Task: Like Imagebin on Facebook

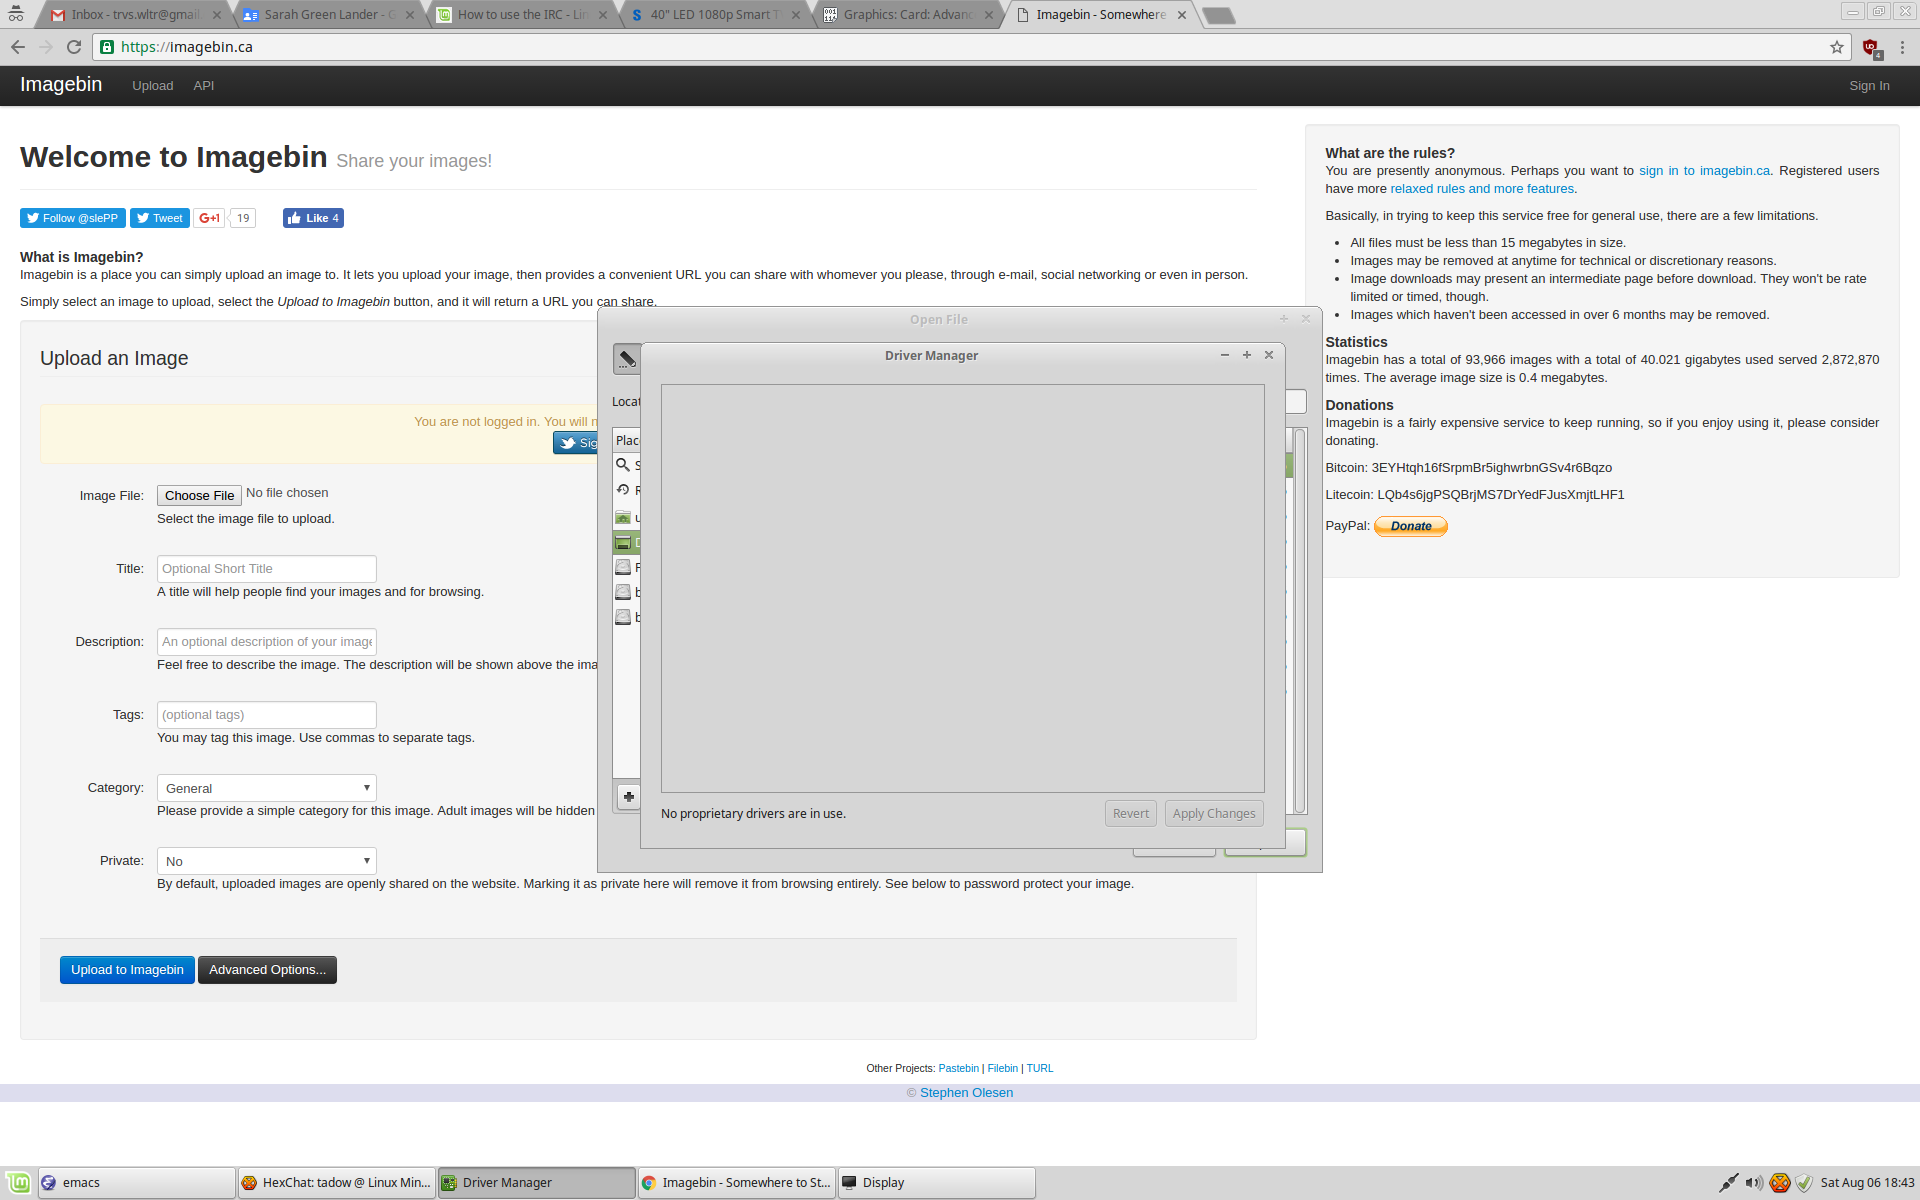Action: [313, 218]
